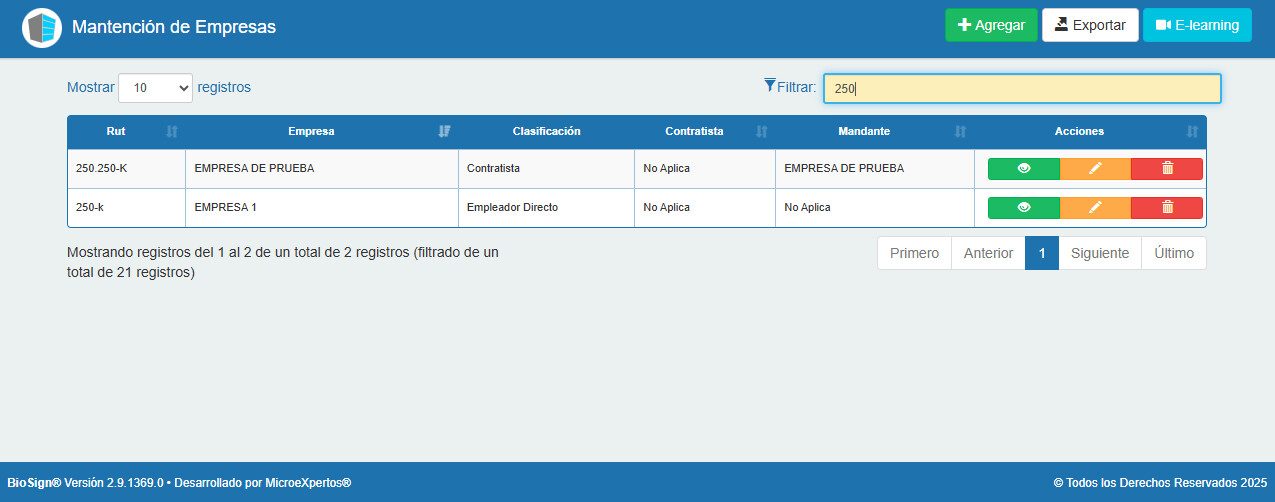Image resolution: width=1275 pixels, height=502 pixels.
Task: Click the Empresa cell EMPRESA 1
Action: tap(322, 208)
